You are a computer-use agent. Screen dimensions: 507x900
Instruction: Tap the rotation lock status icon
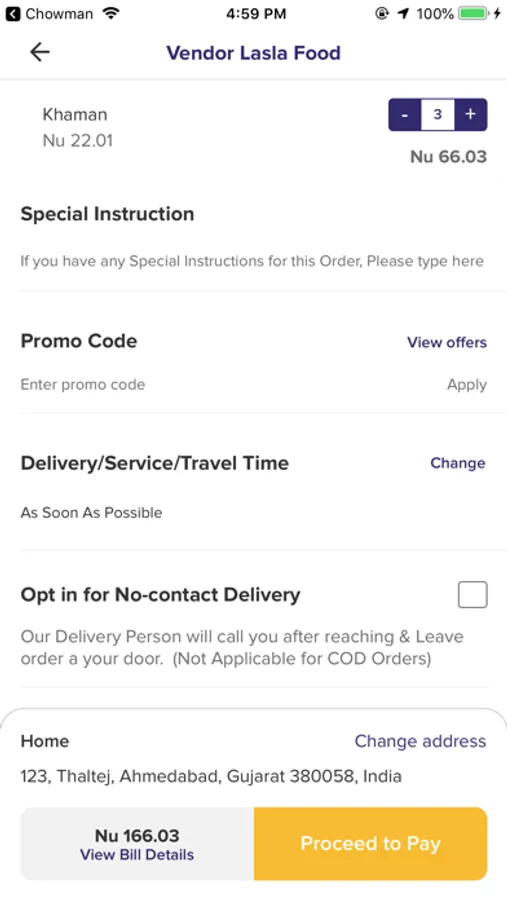382,13
